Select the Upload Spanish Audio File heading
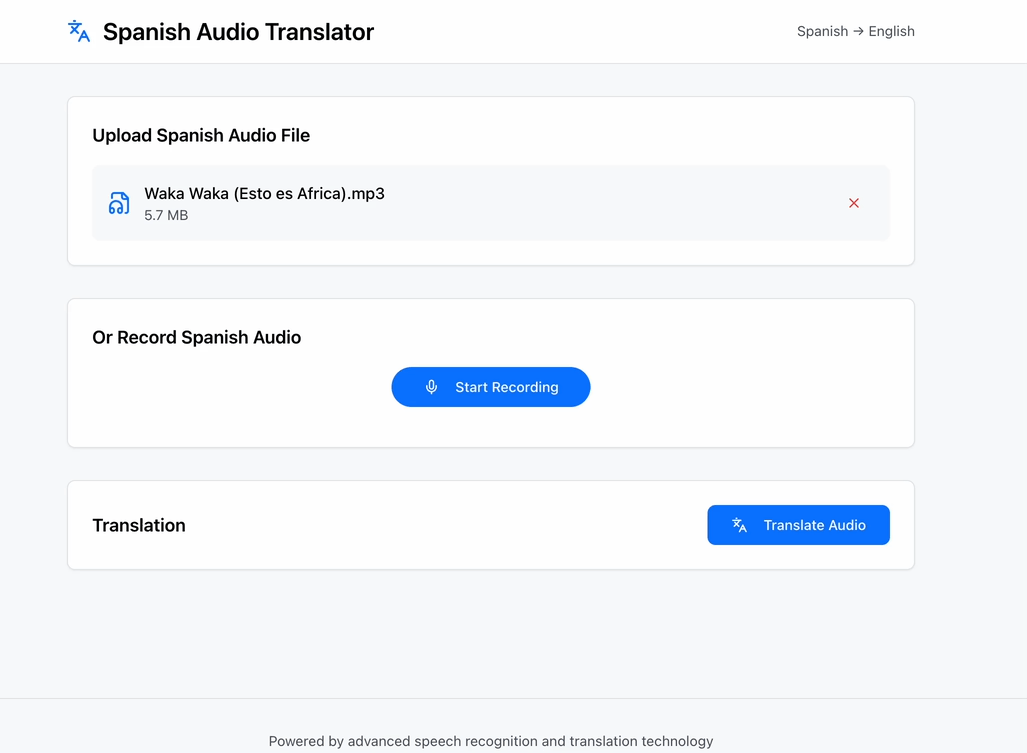1027x753 pixels. click(200, 135)
